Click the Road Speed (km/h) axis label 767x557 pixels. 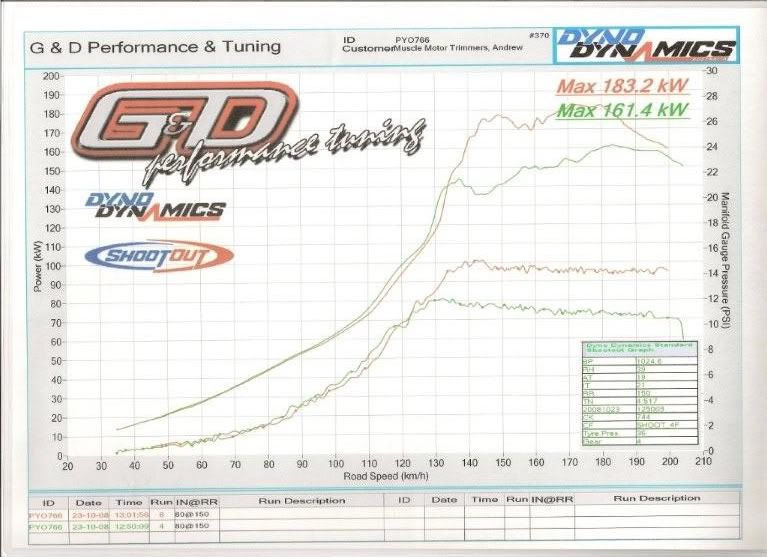click(379, 477)
